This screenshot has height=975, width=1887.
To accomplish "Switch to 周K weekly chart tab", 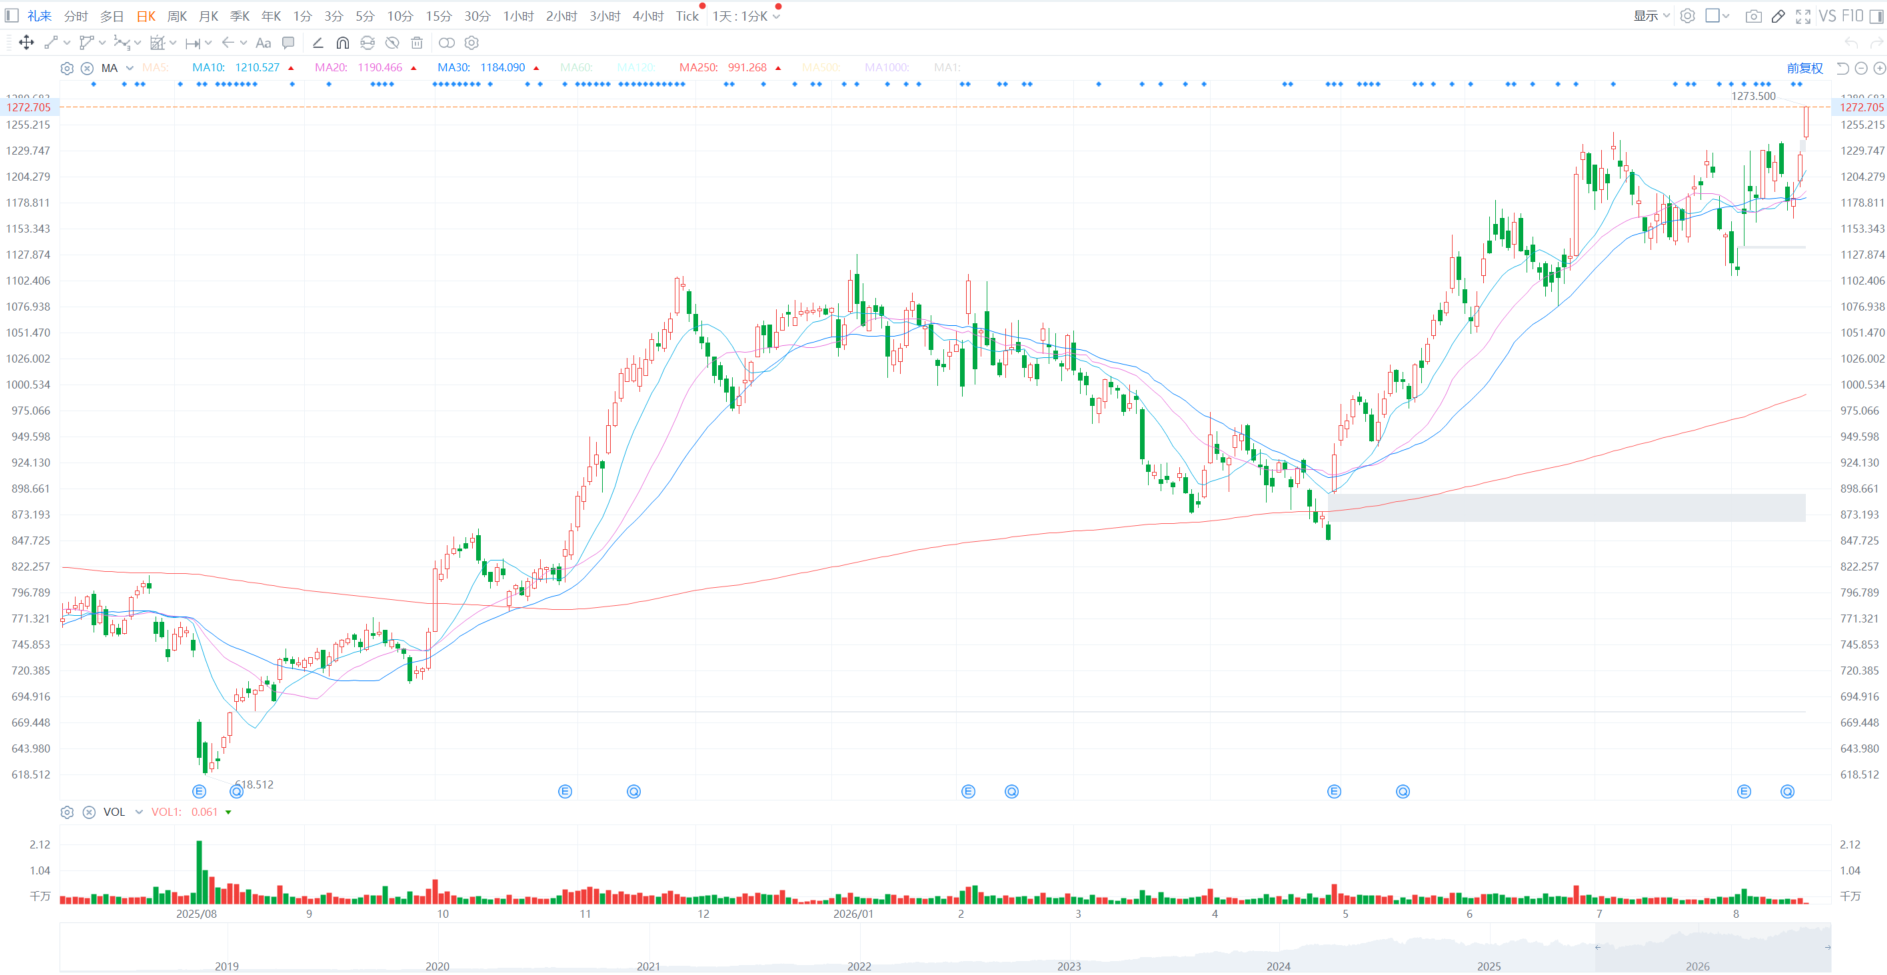I will 177,16.
